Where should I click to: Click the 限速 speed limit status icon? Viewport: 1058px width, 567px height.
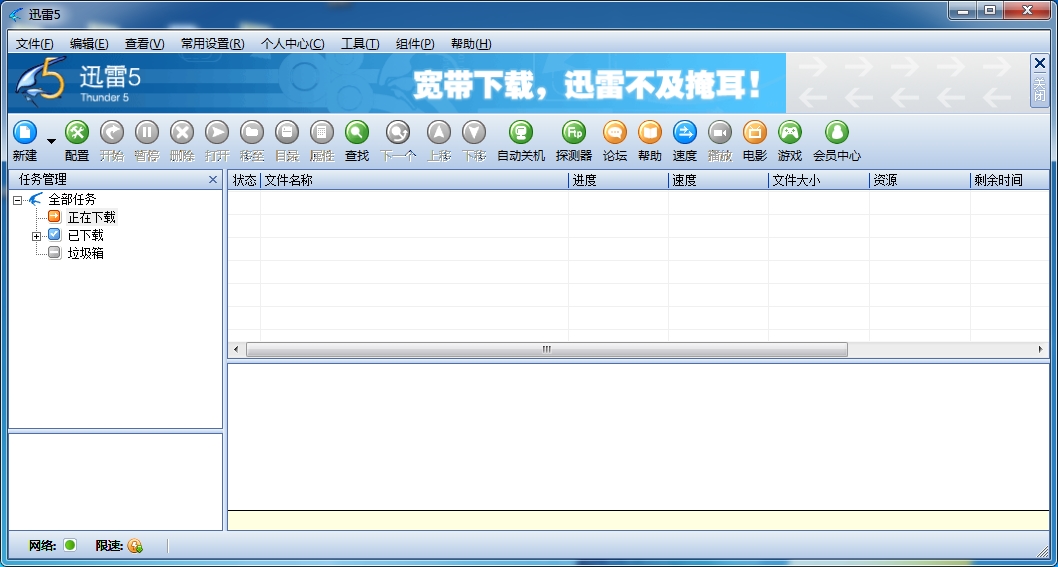(x=135, y=545)
